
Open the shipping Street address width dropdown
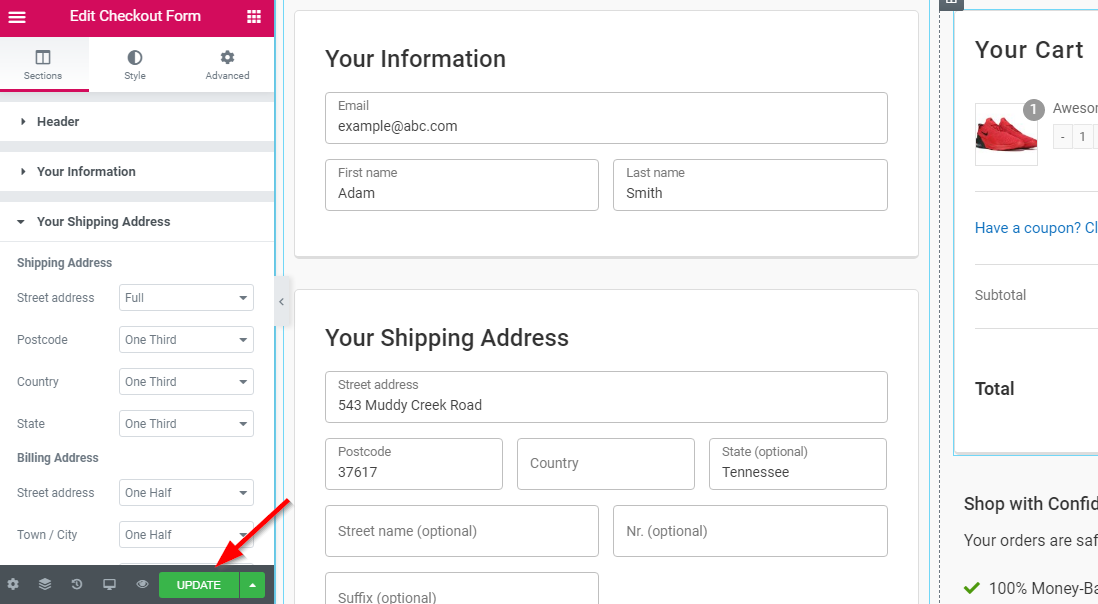(186, 298)
